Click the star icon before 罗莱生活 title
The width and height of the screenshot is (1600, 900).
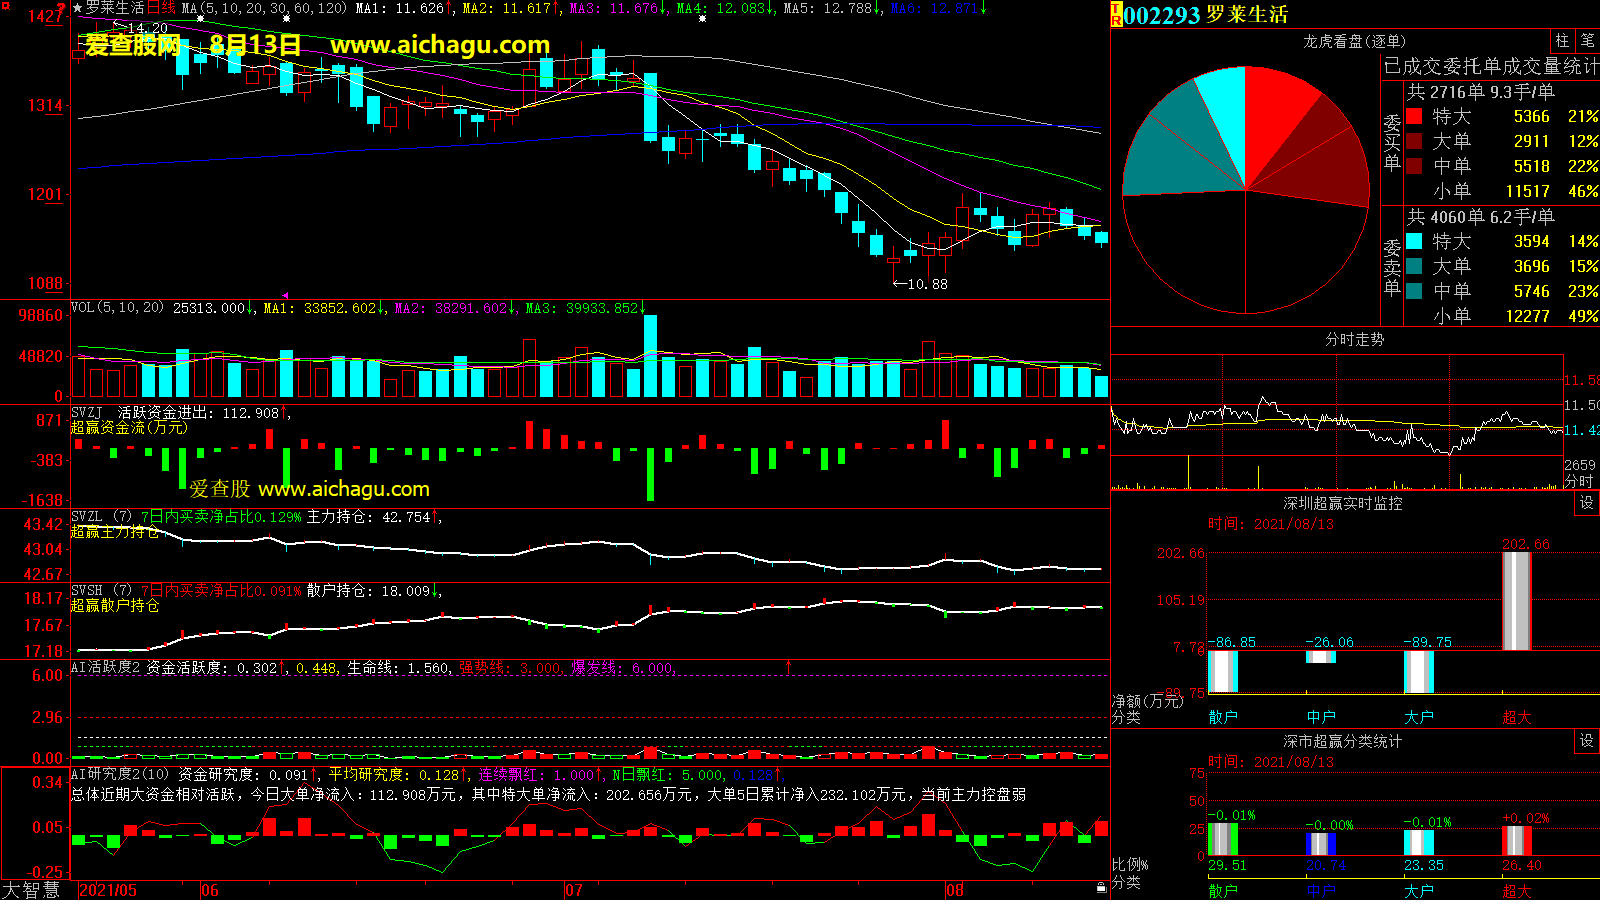click(x=77, y=8)
